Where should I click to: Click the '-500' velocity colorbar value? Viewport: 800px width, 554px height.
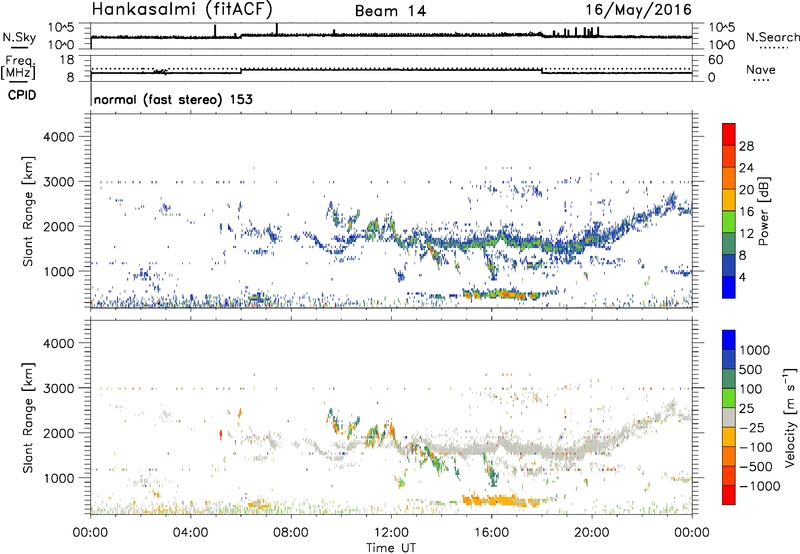click(756, 466)
